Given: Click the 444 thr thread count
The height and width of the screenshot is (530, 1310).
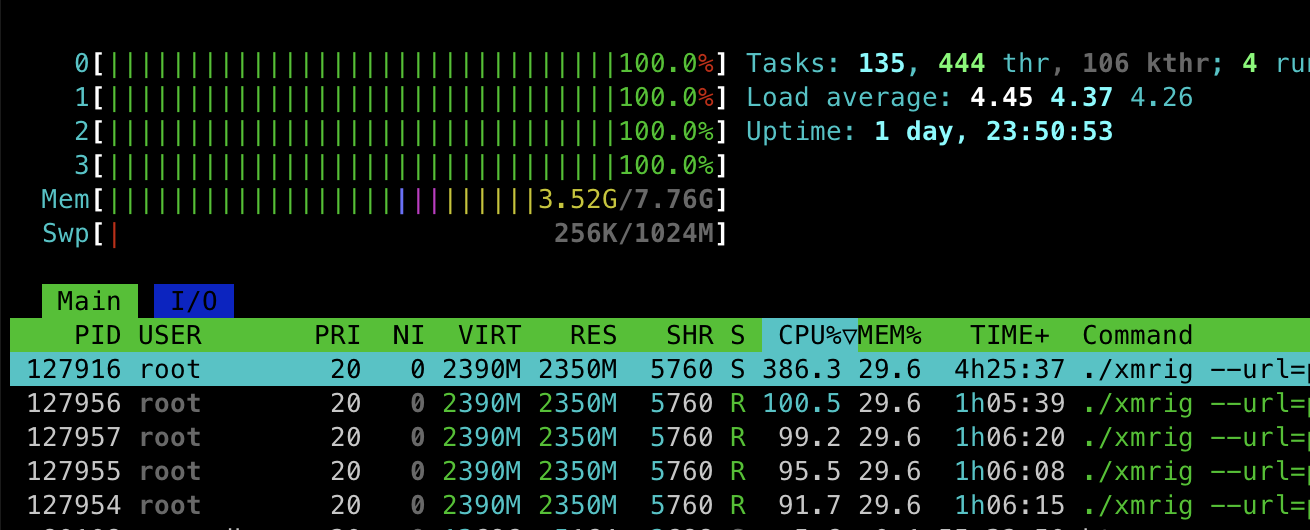Looking at the screenshot, I should click(x=993, y=64).
